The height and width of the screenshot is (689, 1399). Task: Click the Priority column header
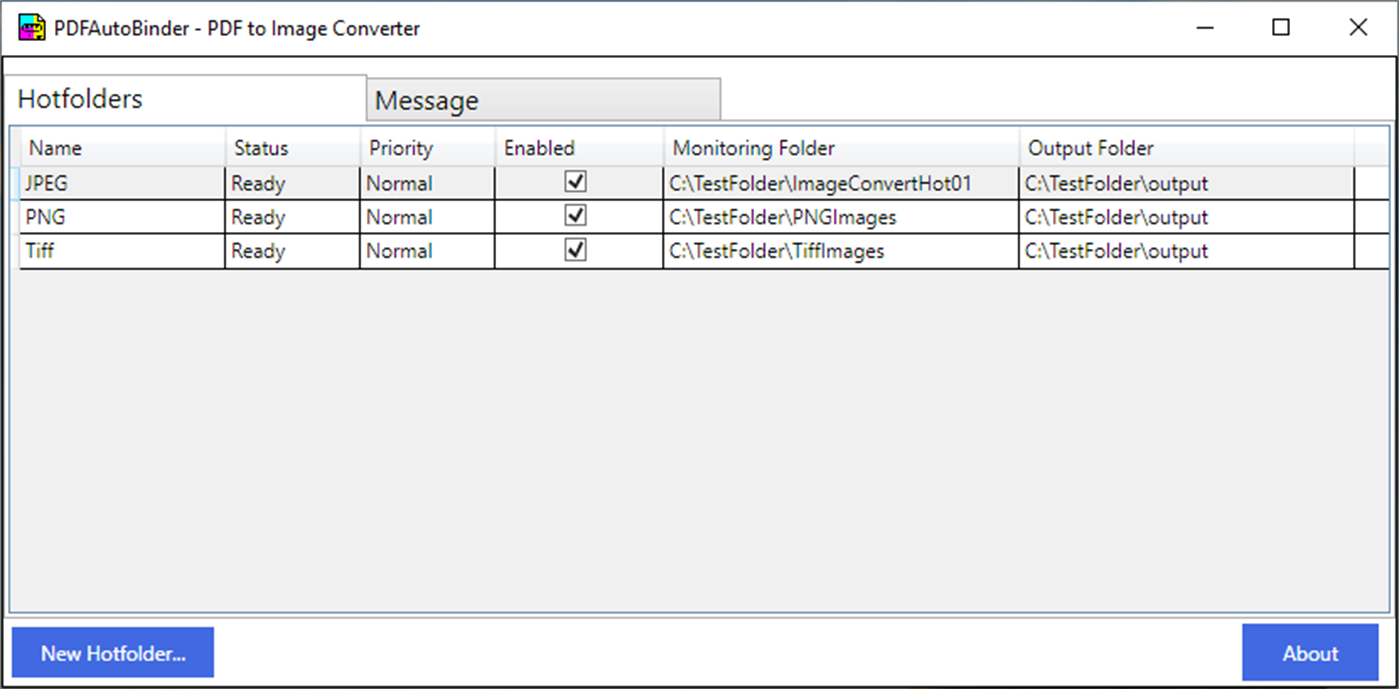pyautogui.click(x=400, y=147)
